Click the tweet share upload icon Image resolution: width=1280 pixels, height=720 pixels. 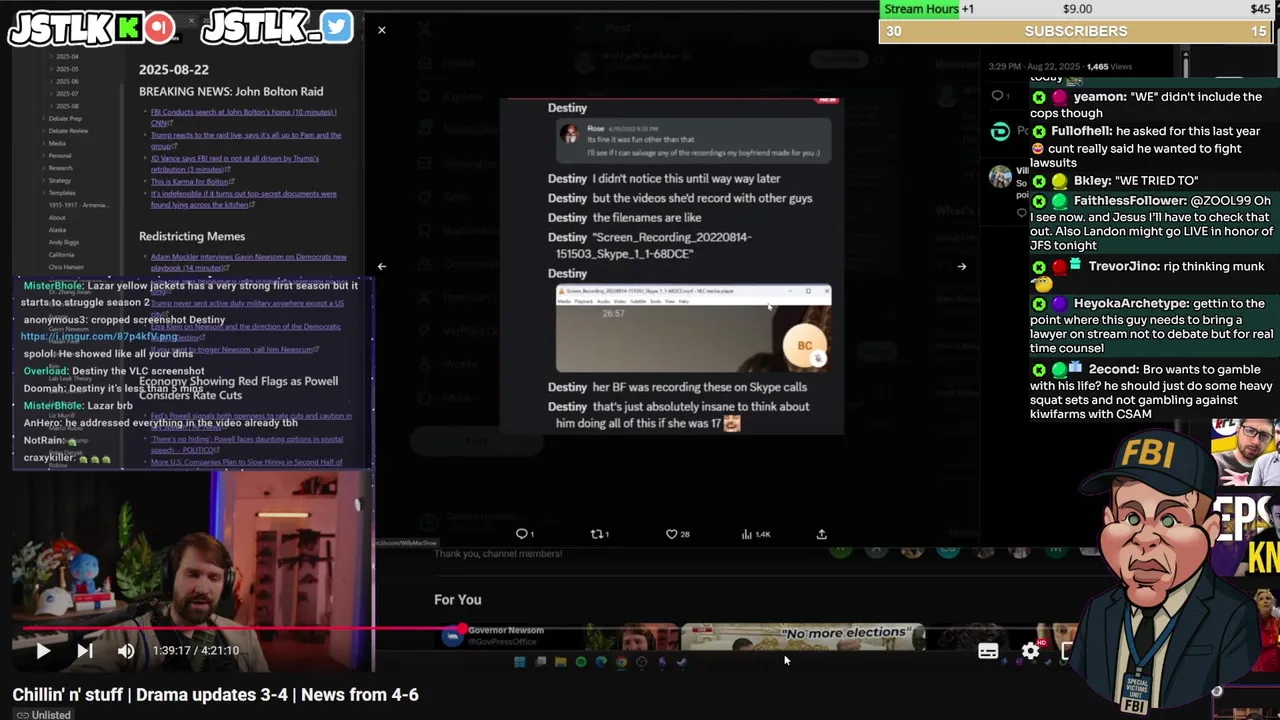click(x=822, y=534)
